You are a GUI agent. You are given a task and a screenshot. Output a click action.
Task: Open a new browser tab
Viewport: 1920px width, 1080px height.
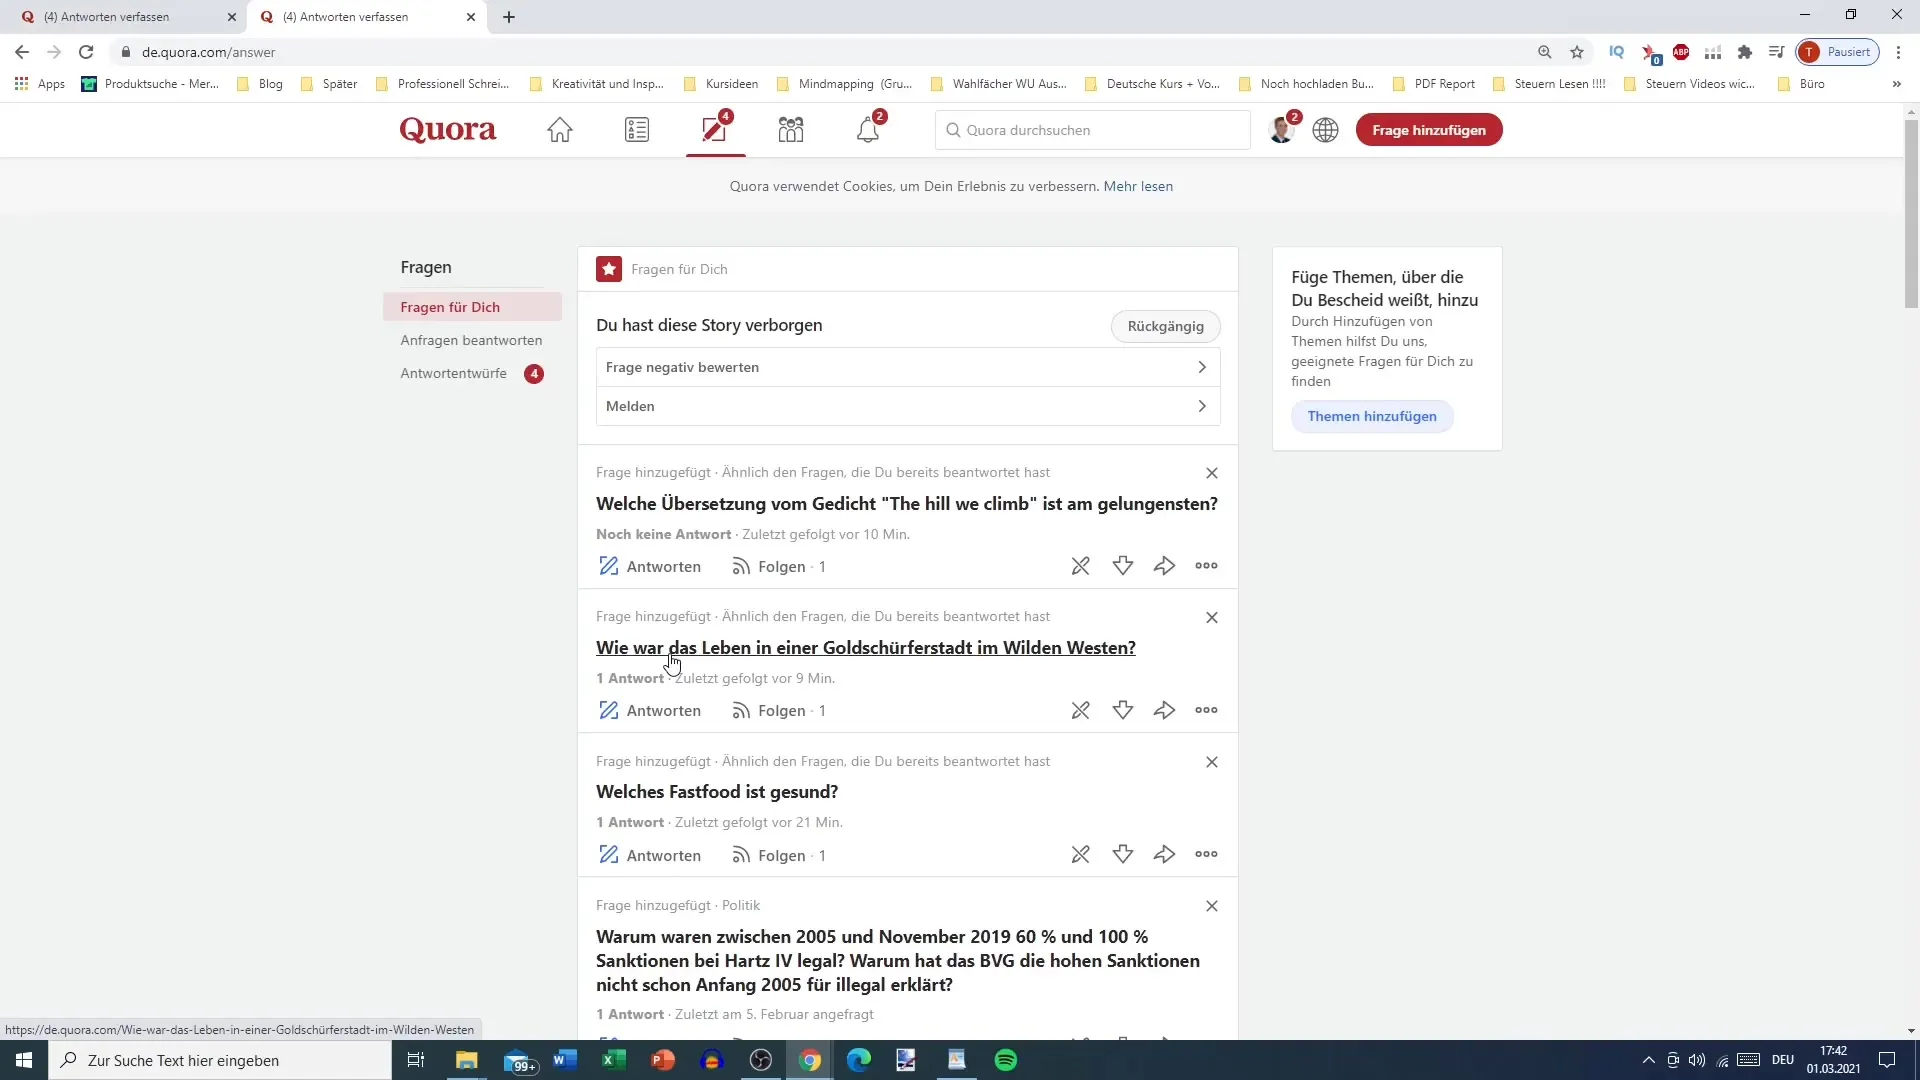[x=509, y=17]
